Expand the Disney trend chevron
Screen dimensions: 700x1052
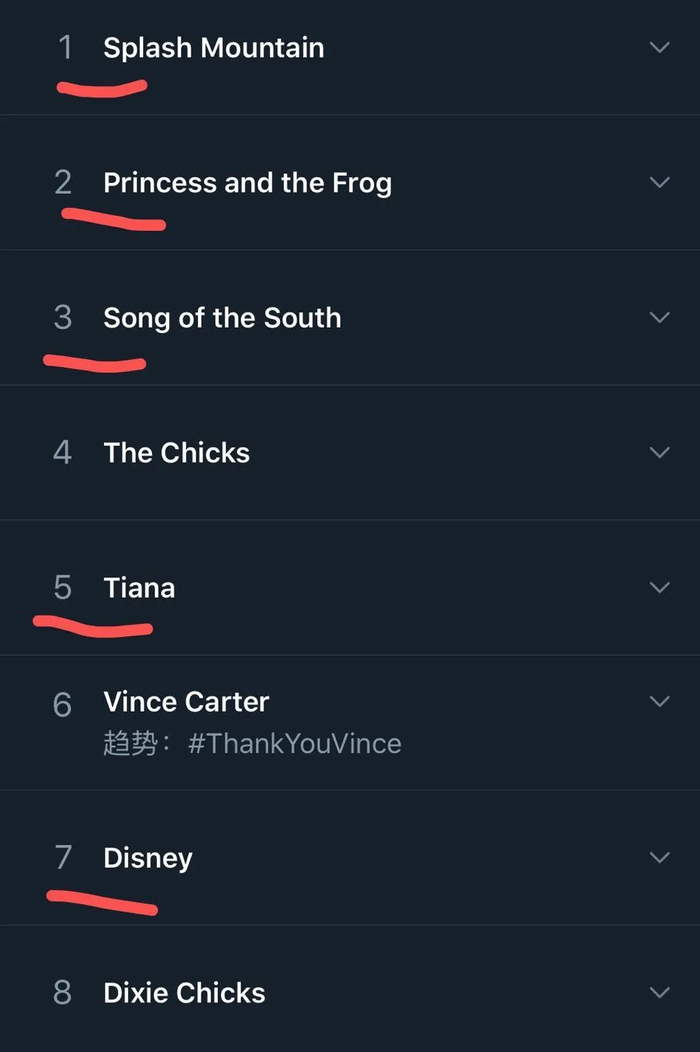(x=659, y=857)
